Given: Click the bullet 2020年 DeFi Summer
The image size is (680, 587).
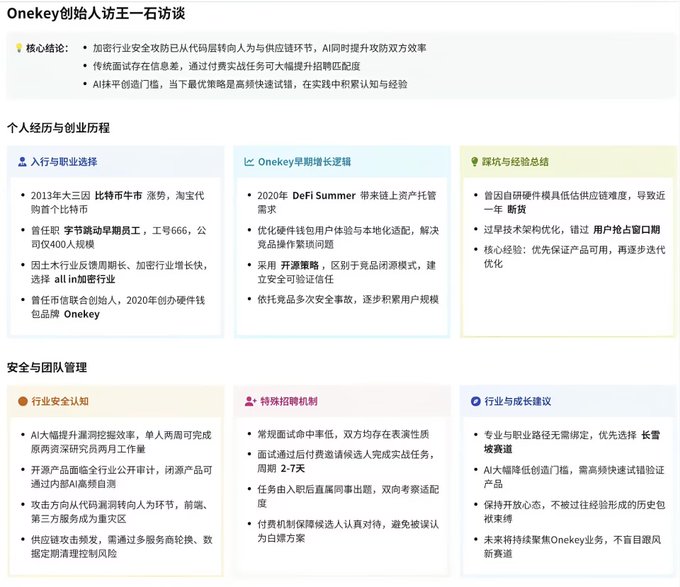Looking at the screenshot, I should (x=347, y=202).
